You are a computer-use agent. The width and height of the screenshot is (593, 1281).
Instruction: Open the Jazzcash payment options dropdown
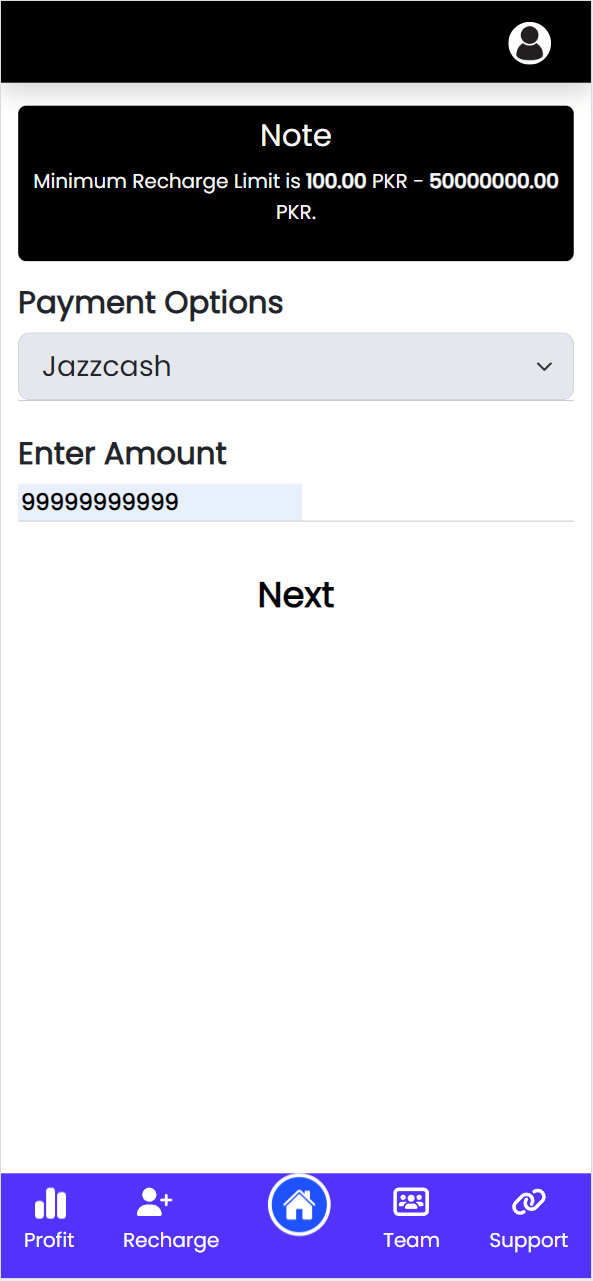click(296, 366)
